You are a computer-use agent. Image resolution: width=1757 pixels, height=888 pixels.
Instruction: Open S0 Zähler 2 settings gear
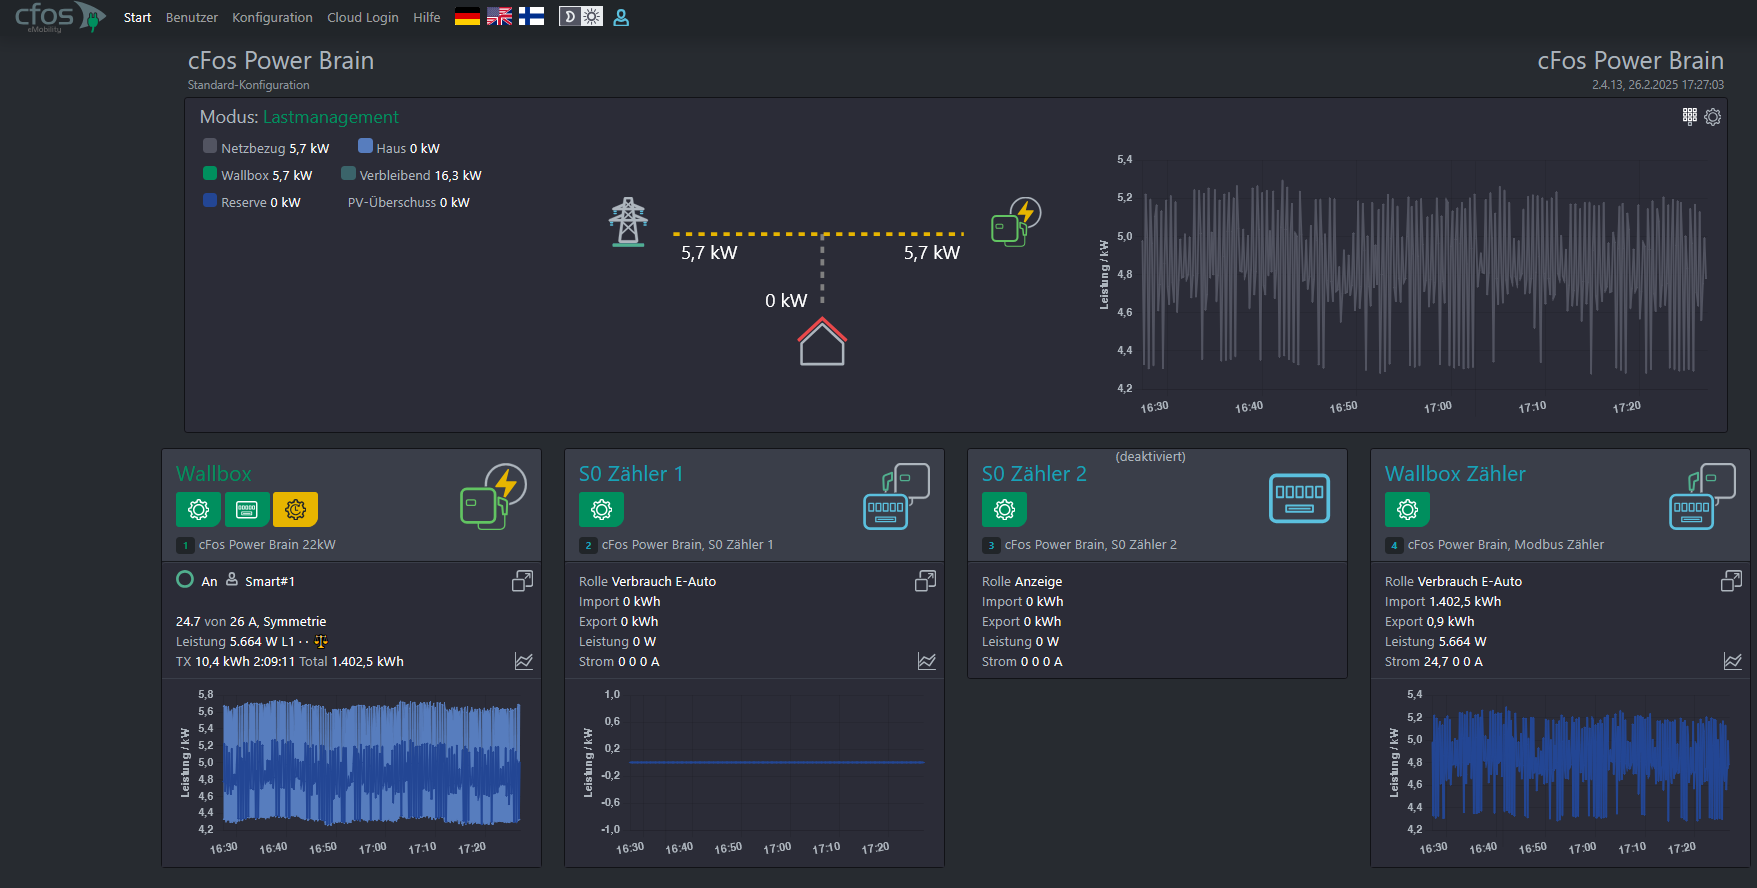[x=1004, y=510]
